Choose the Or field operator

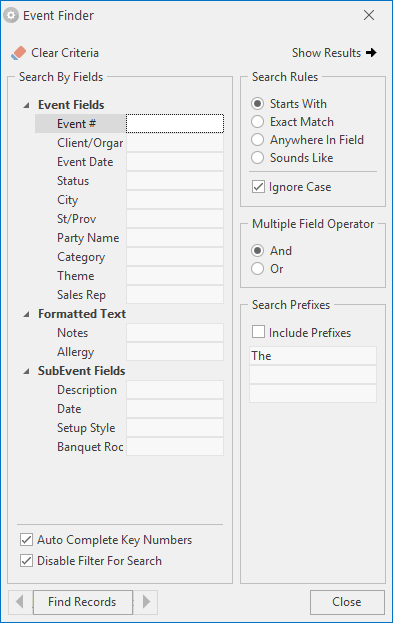coord(257,269)
